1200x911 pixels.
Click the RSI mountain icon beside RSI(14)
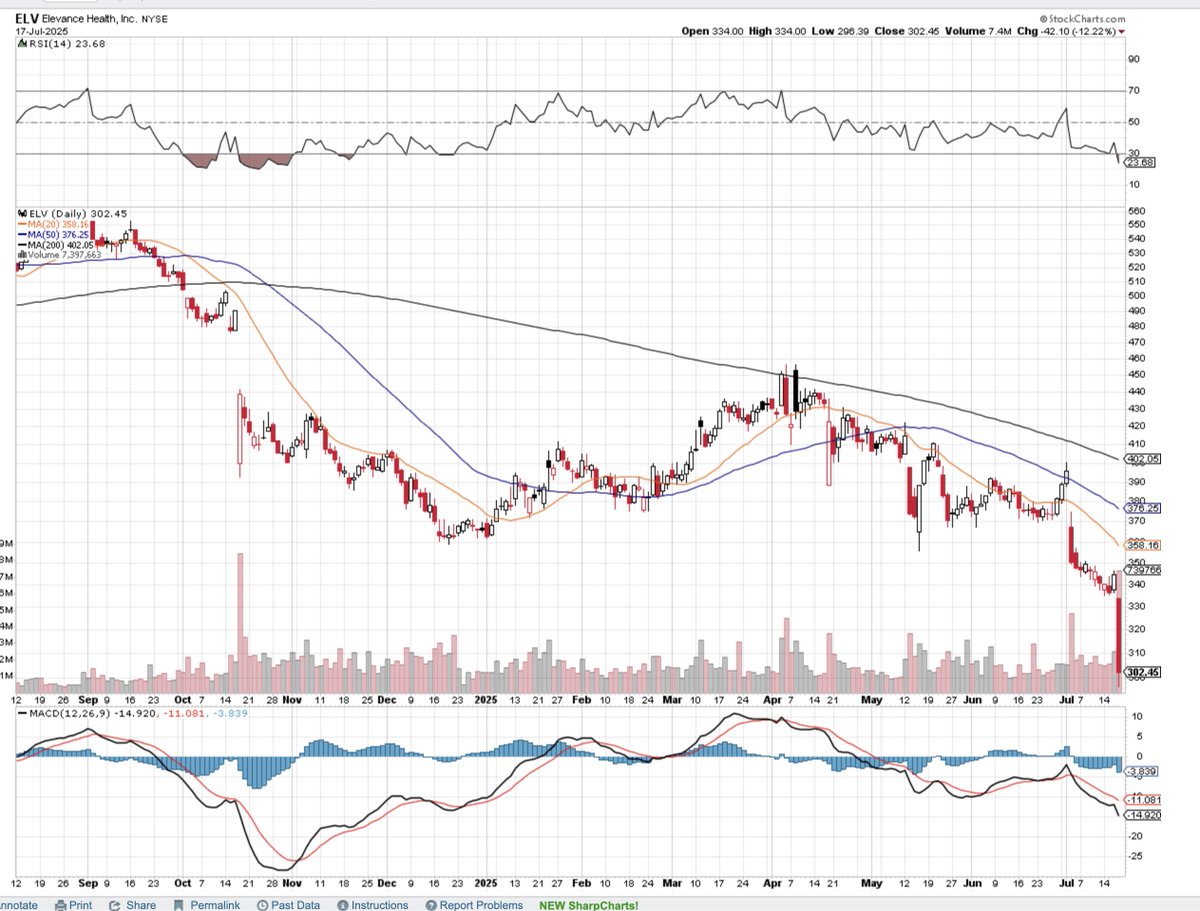coord(22,43)
